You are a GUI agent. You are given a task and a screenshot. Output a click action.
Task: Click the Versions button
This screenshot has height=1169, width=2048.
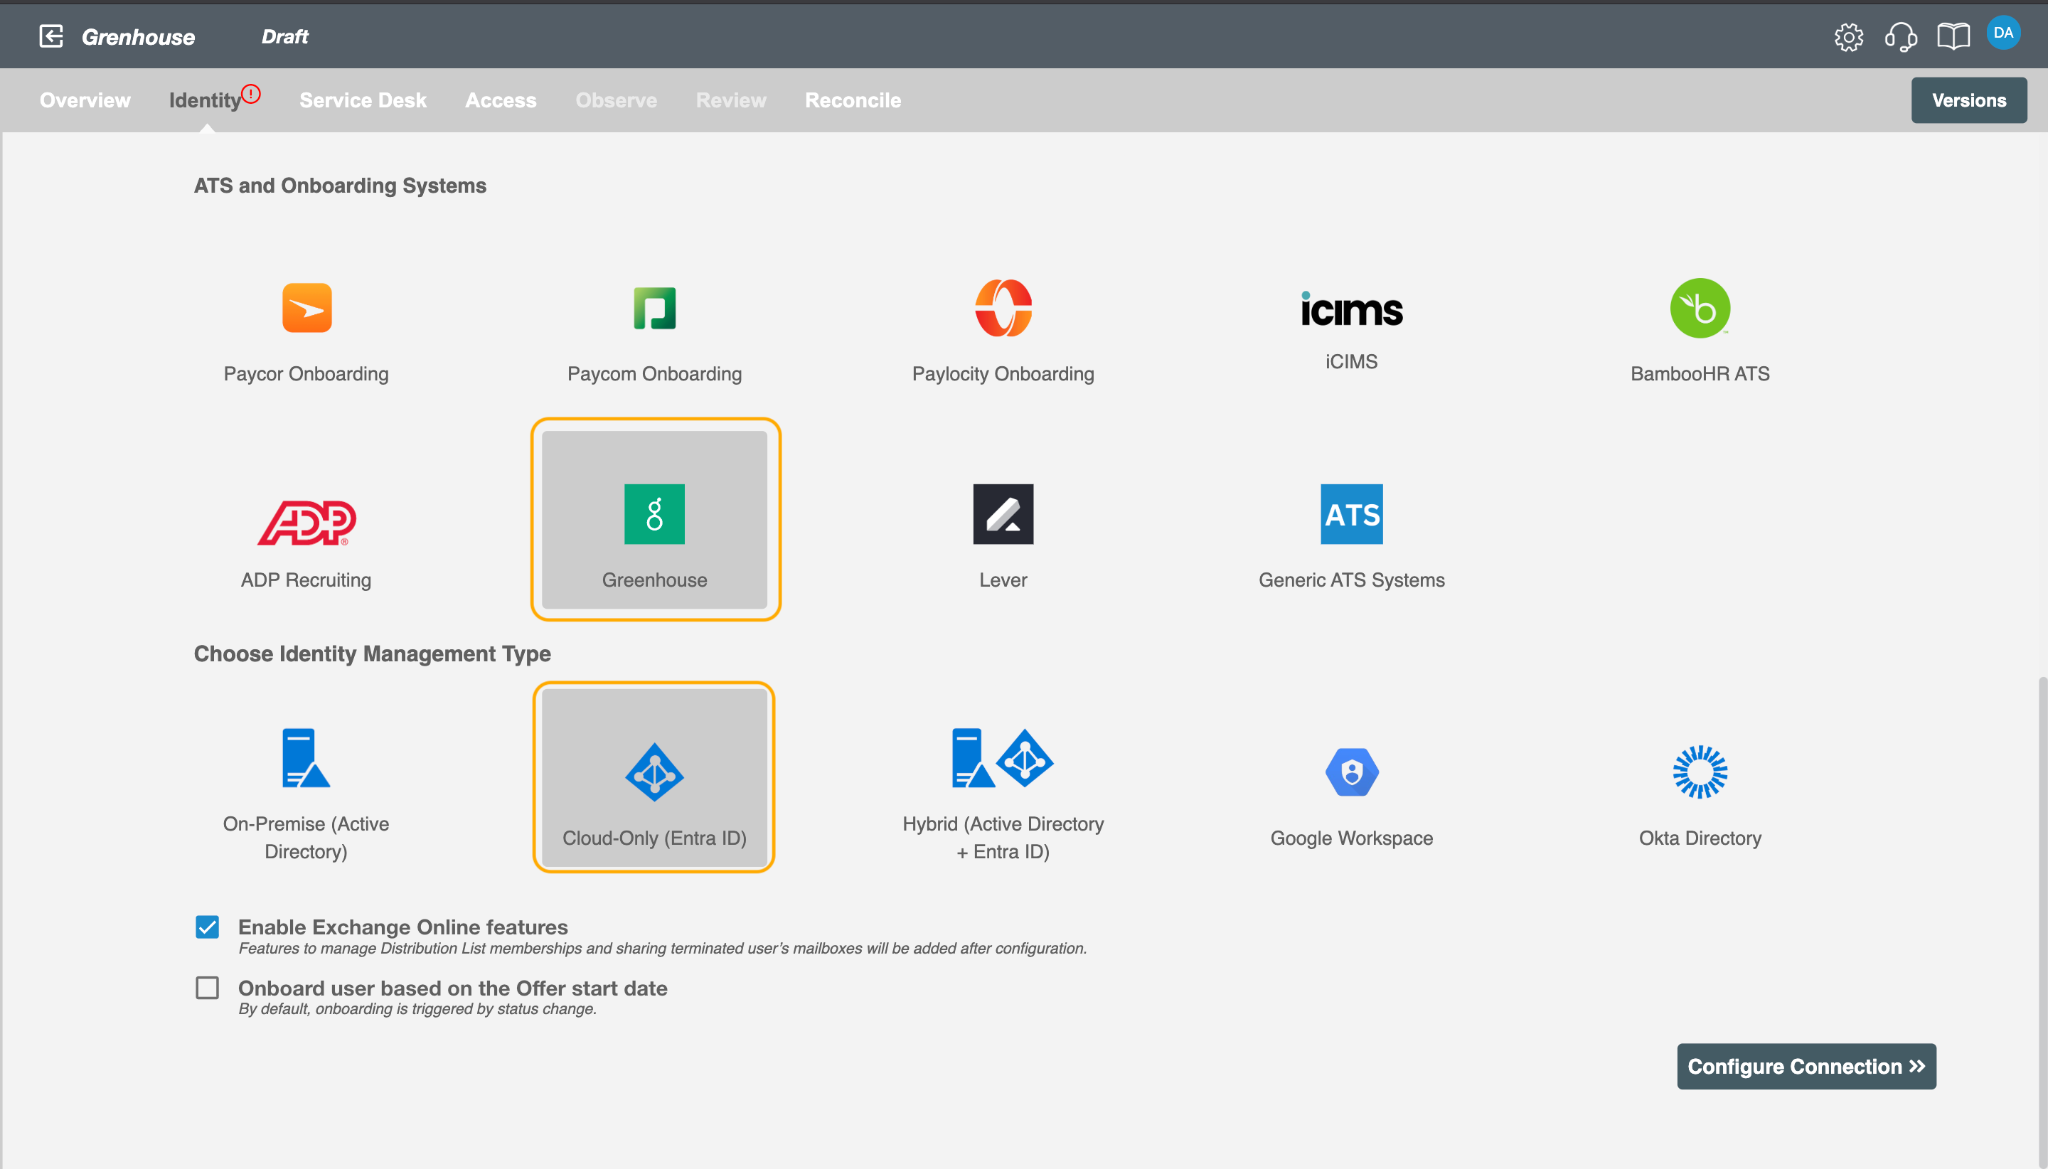[x=1968, y=100]
